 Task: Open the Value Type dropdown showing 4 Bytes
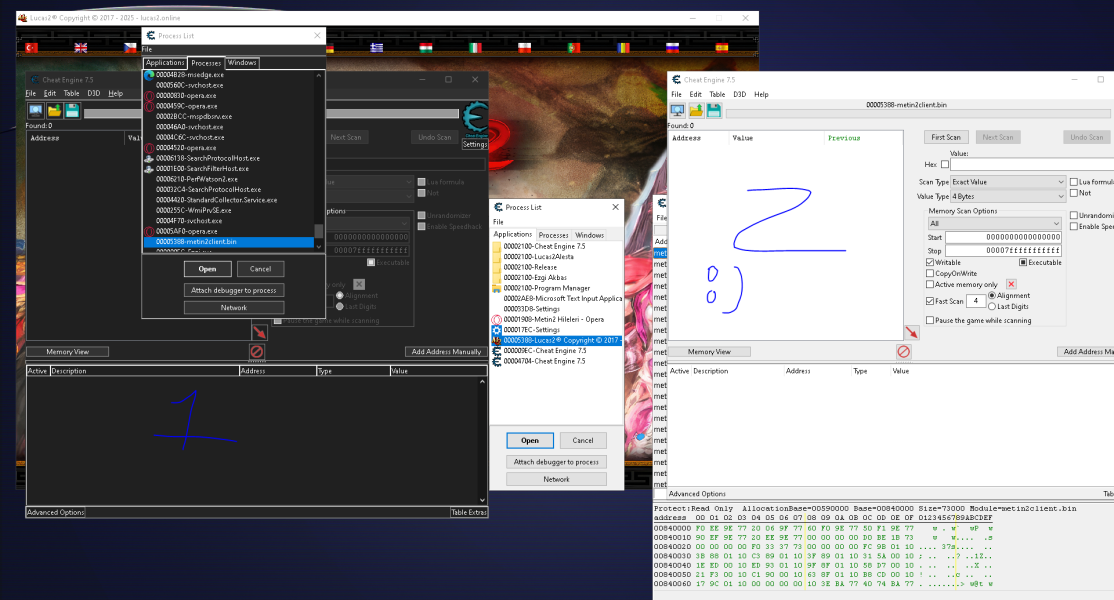[1007, 197]
